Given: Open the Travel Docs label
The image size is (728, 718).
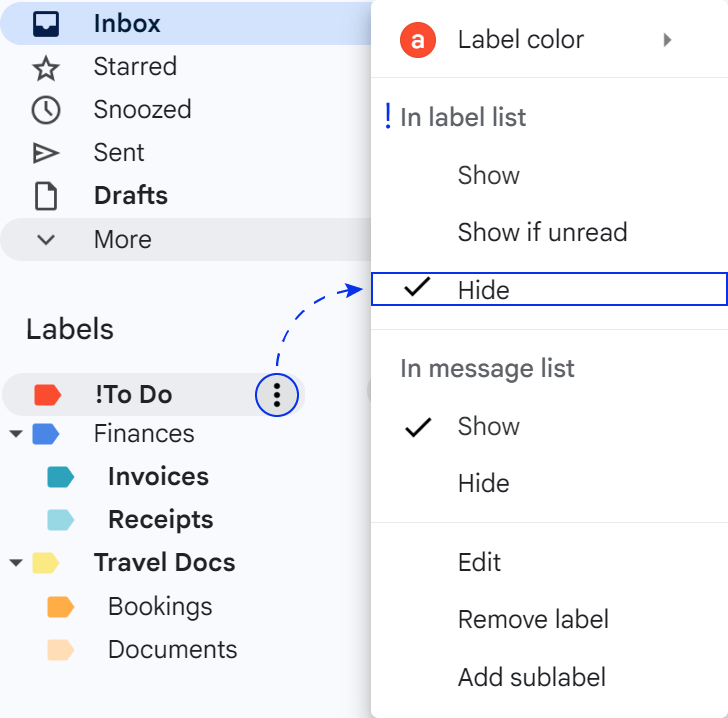Looking at the screenshot, I should pyautogui.click(x=164, y=563).
